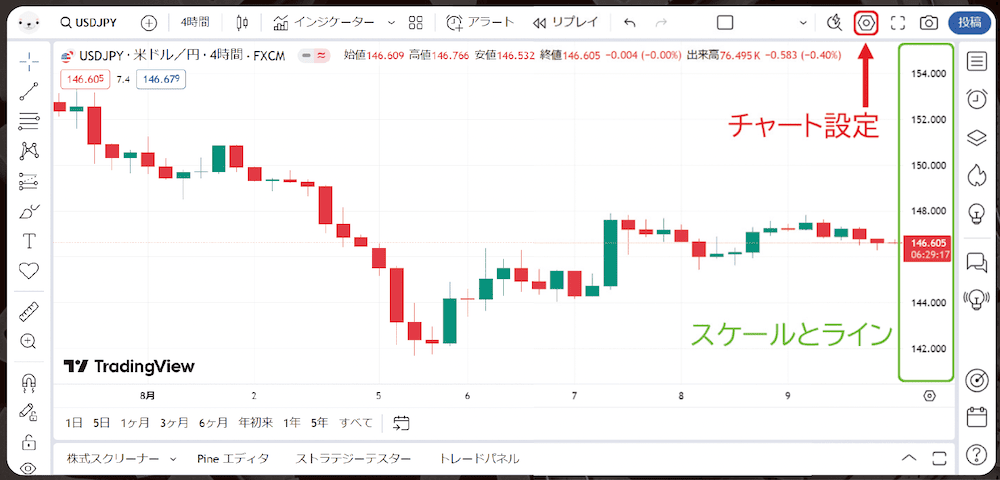Viewport: 1000px width, 480px height.
Task: Open the layout setup square icon
Action: 725,23
